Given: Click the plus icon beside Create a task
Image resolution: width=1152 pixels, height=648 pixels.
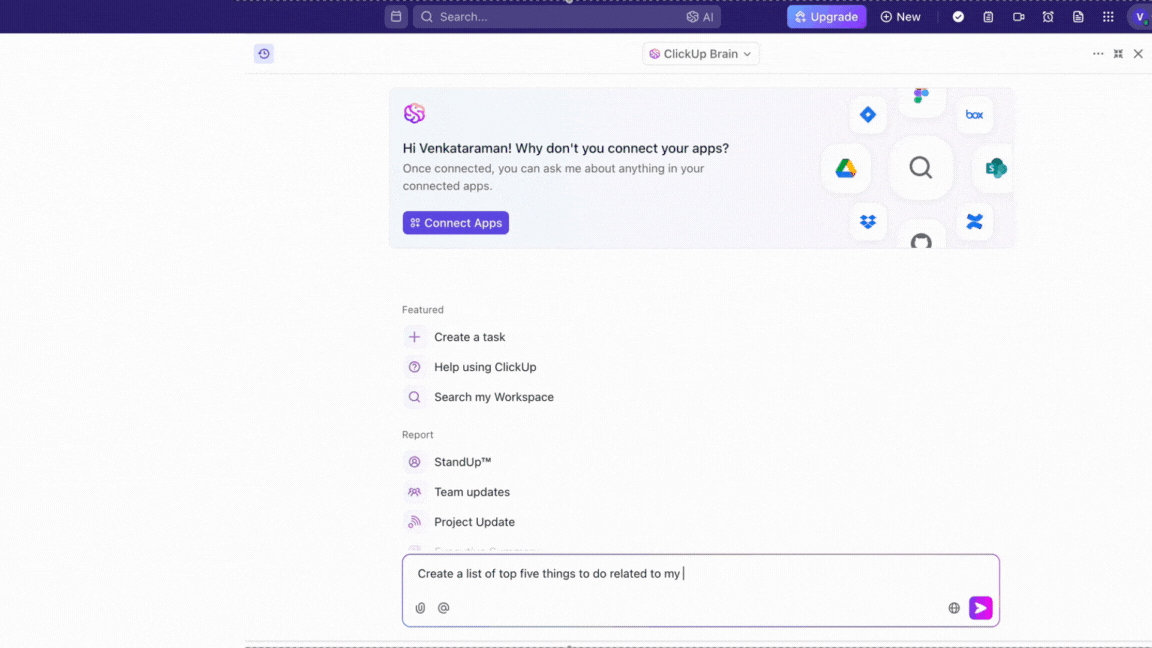Looking at the screenshot, I should tap(414, 337).
